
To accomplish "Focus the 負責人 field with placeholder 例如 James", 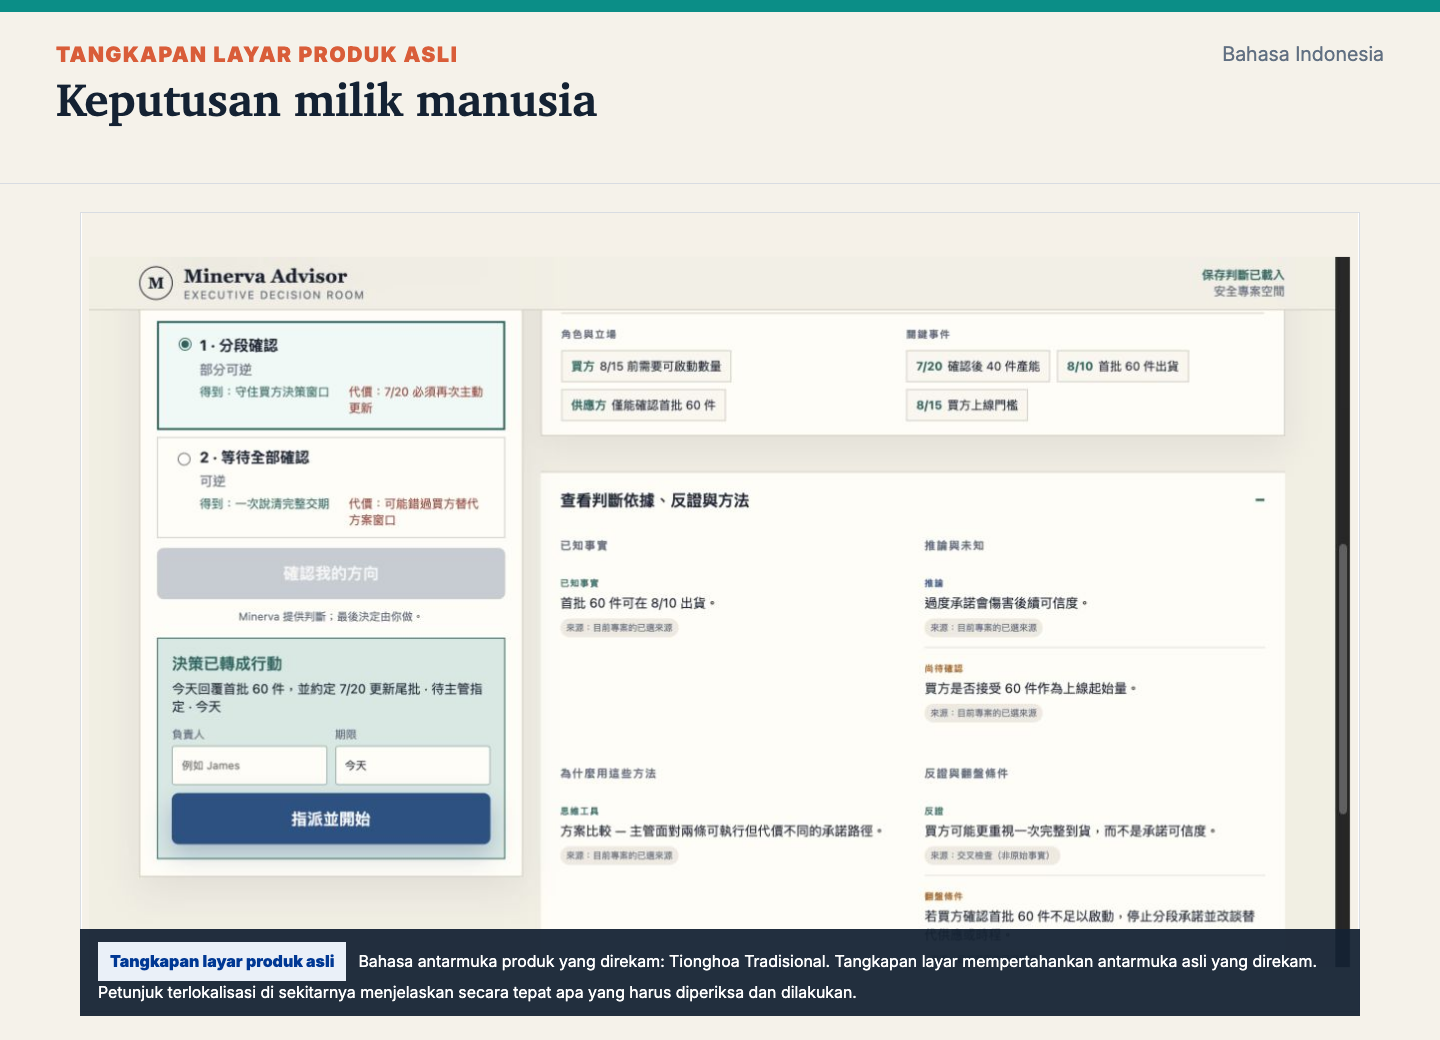I will [249, 765].
